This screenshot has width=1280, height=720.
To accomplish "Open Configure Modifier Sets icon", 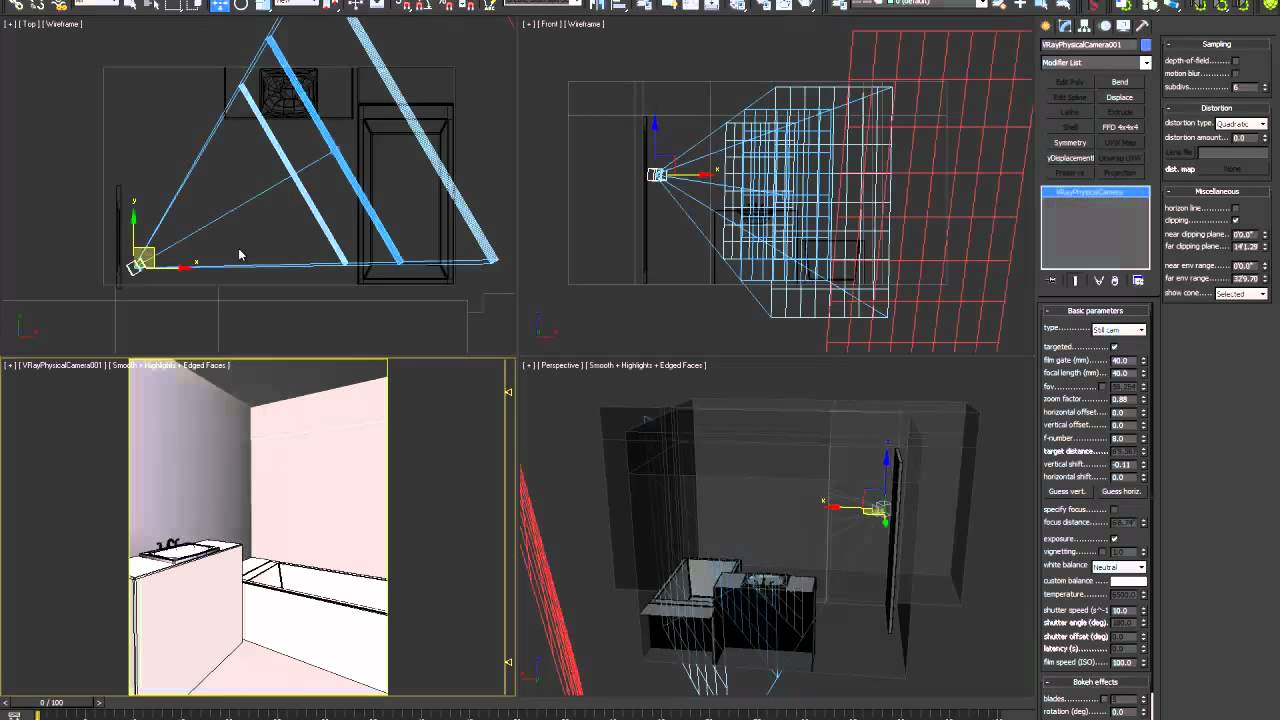I will (x=1138, y=281).
